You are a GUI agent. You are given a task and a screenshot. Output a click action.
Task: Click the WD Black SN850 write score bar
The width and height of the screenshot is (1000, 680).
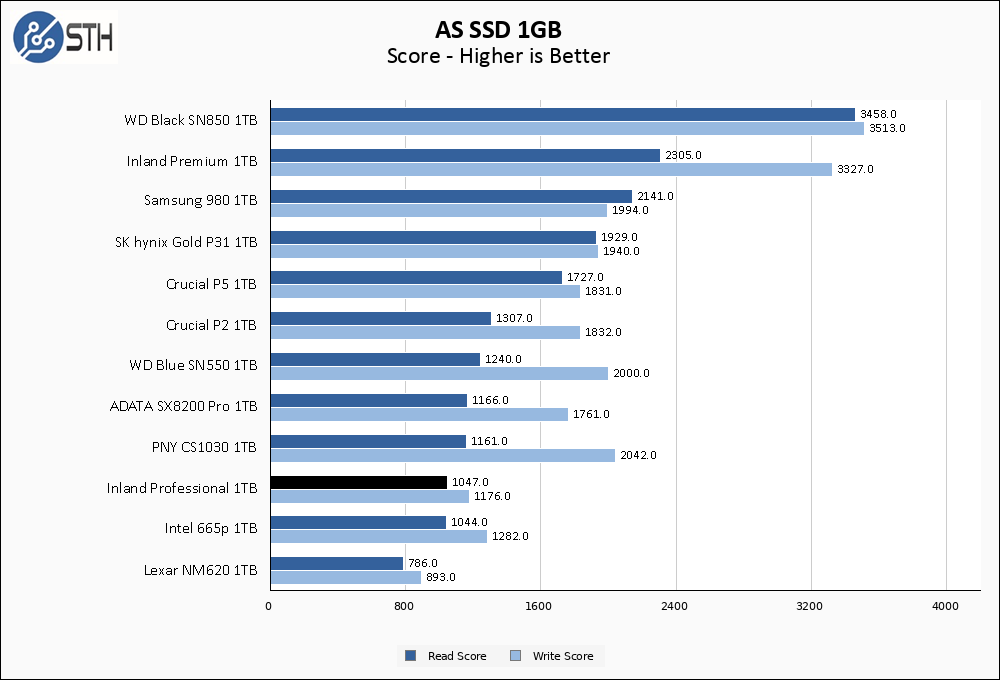point(568,128)
